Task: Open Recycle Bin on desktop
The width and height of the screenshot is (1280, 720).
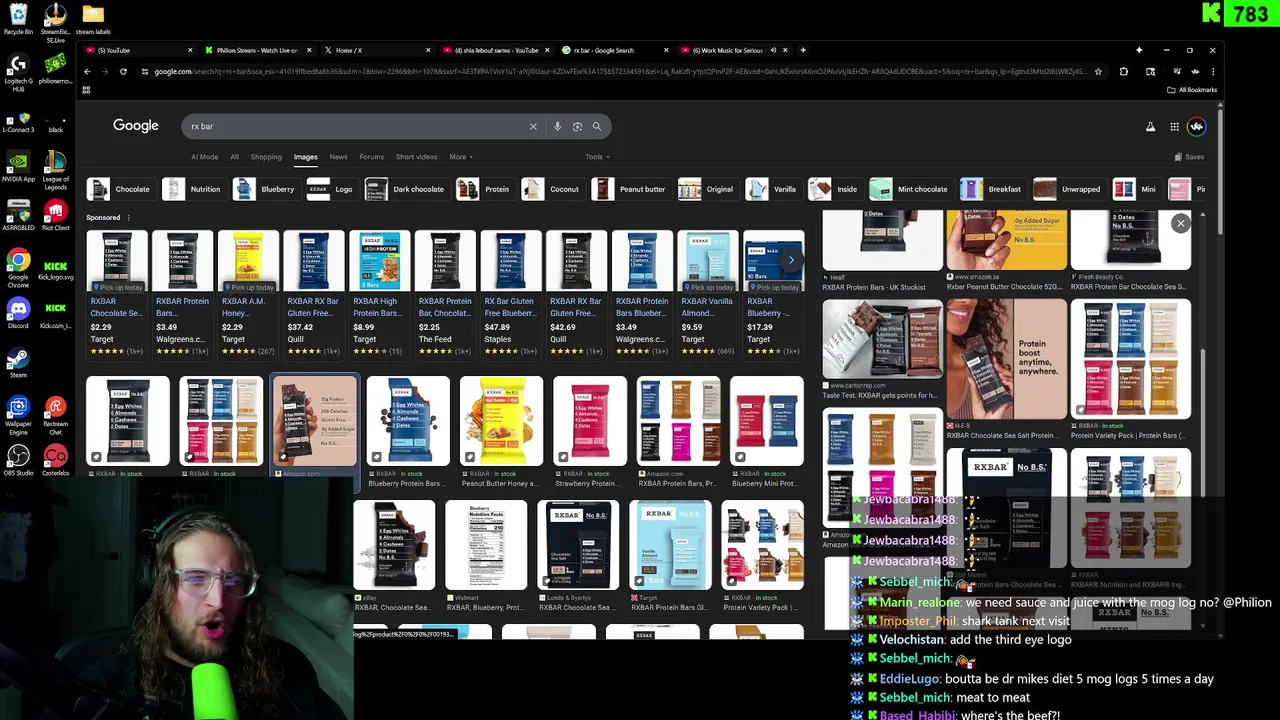Action: pos(18,19)
